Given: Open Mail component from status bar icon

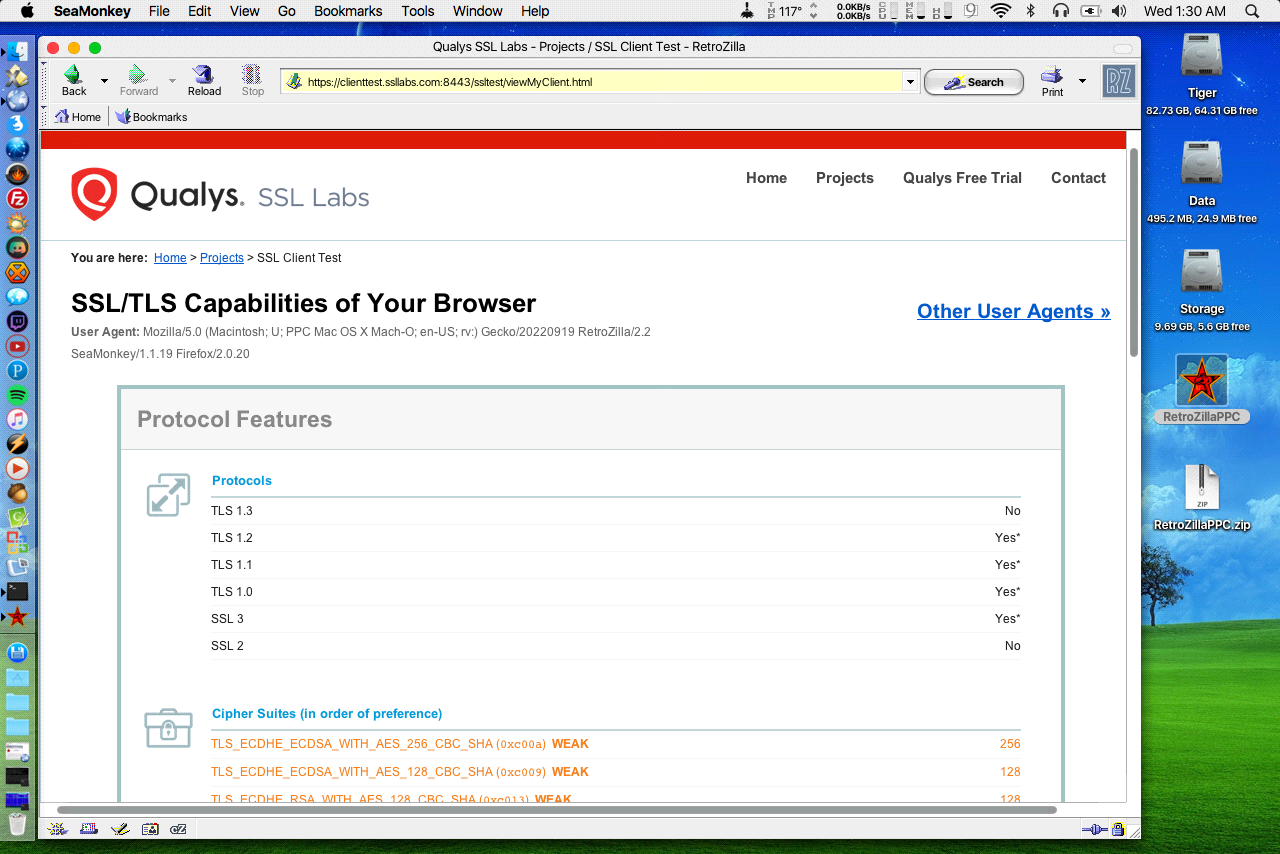Looking at the screenshot, I should tap(88, 828).
